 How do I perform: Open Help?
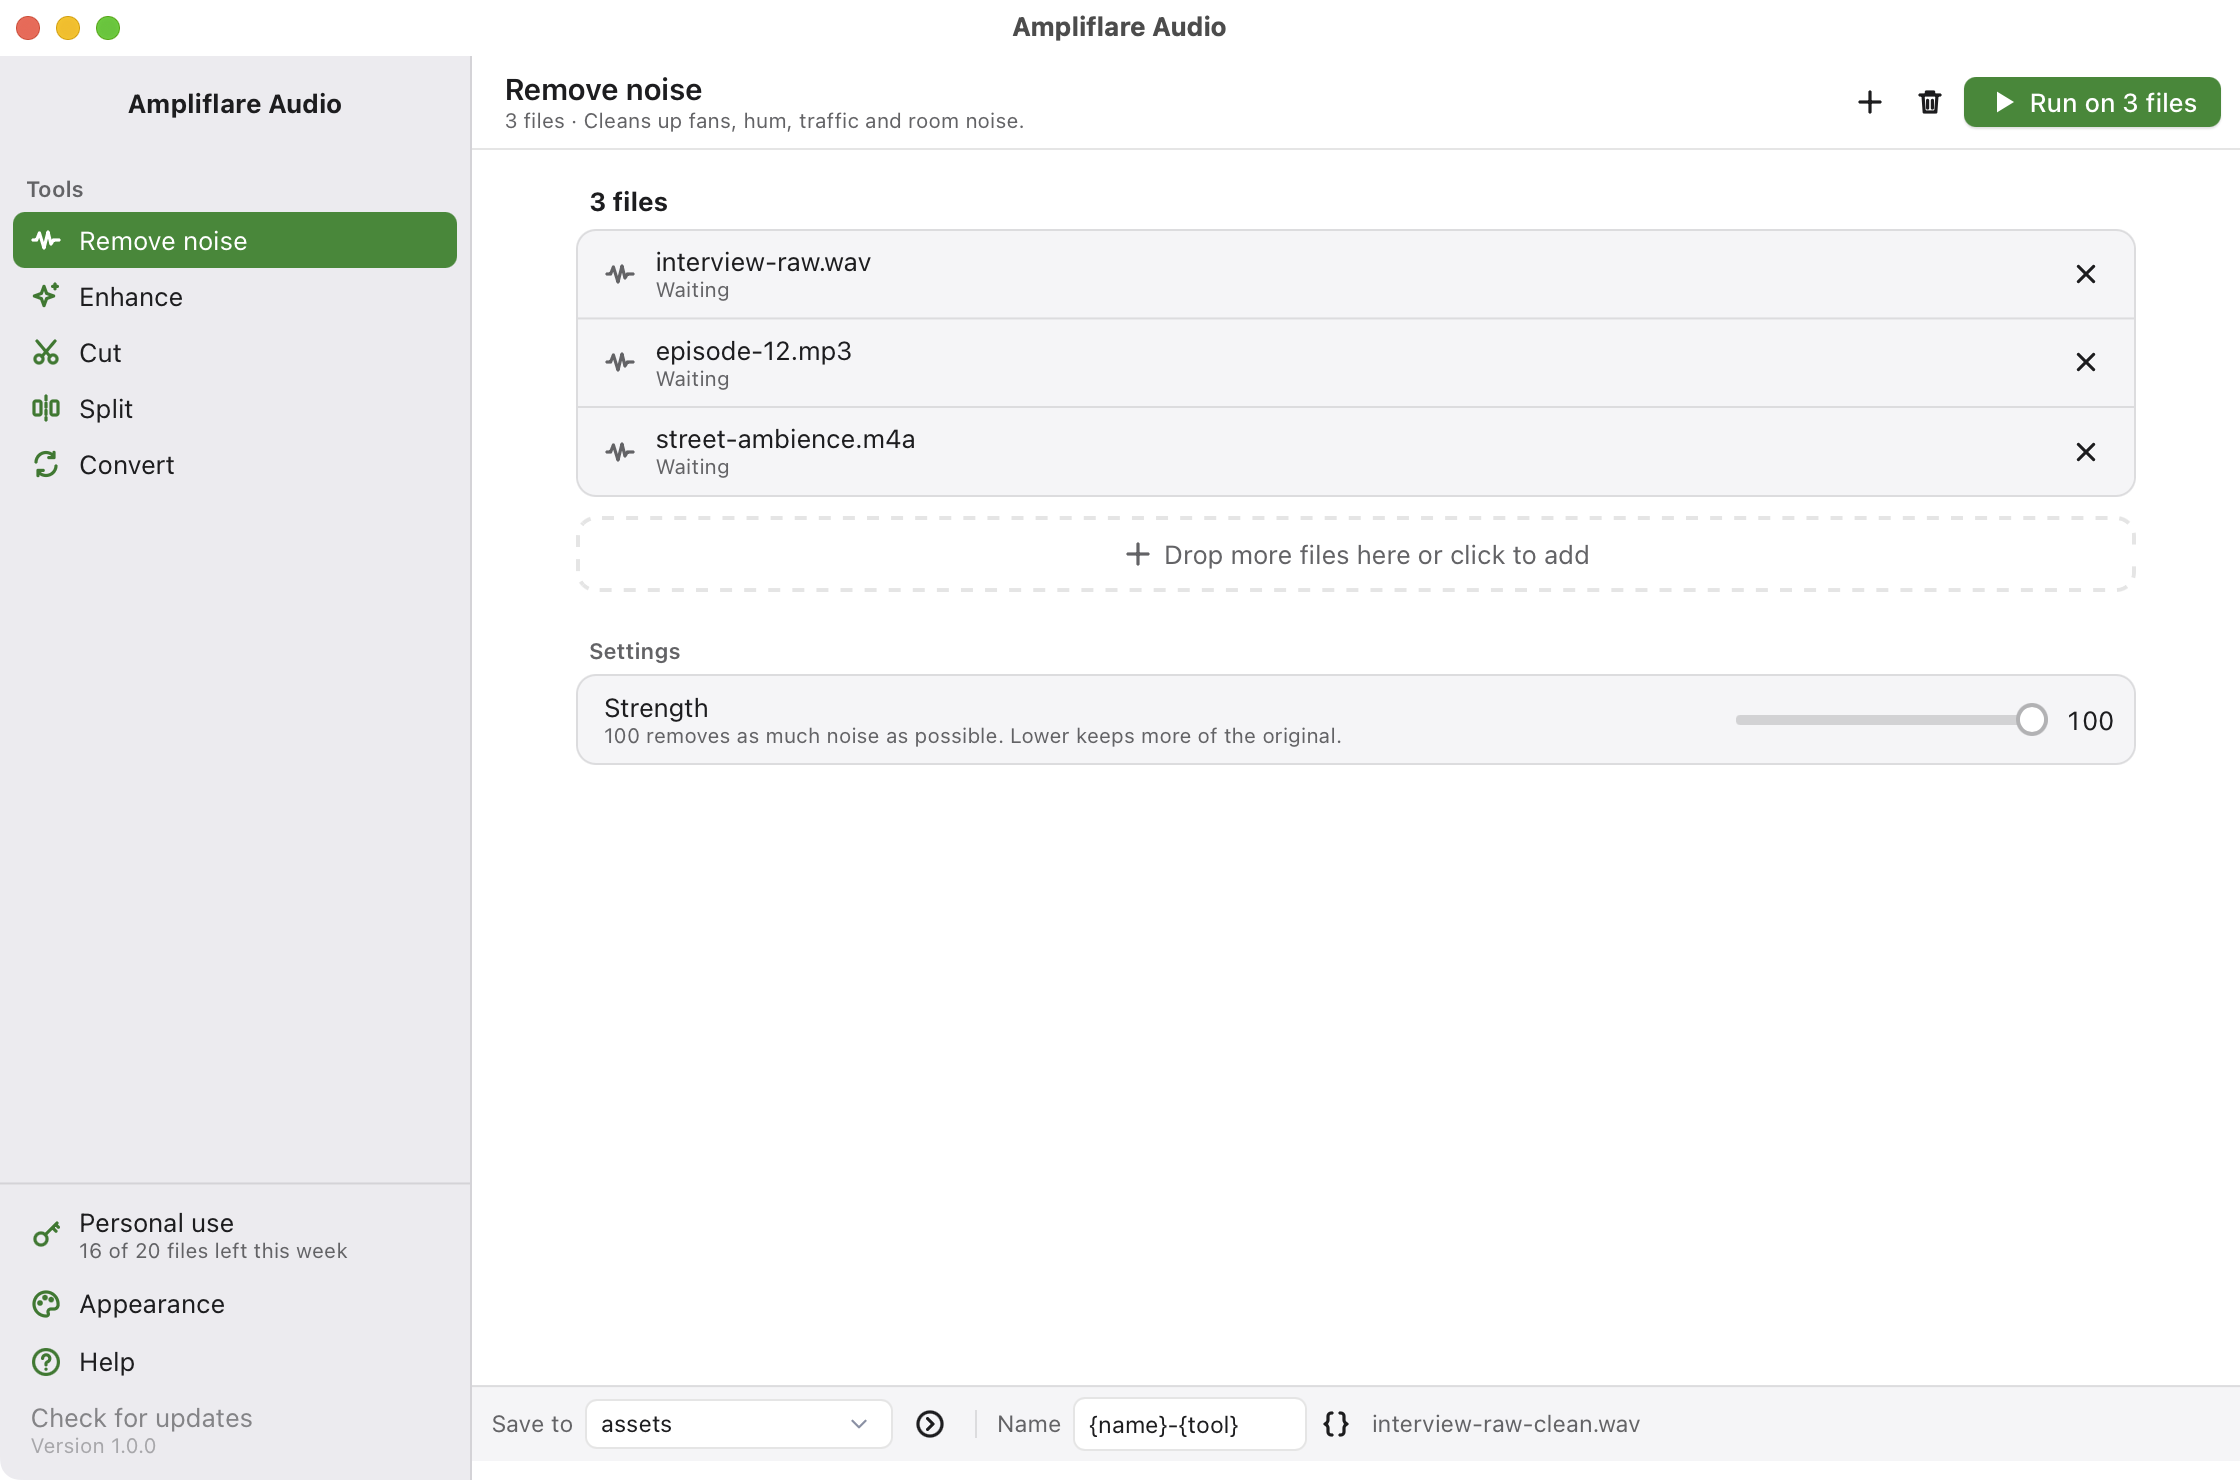click(x=235, y=1362)
